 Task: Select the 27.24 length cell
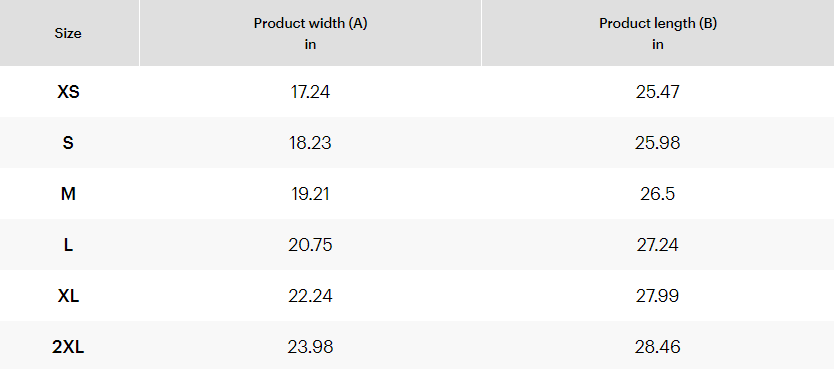[658, 245]
